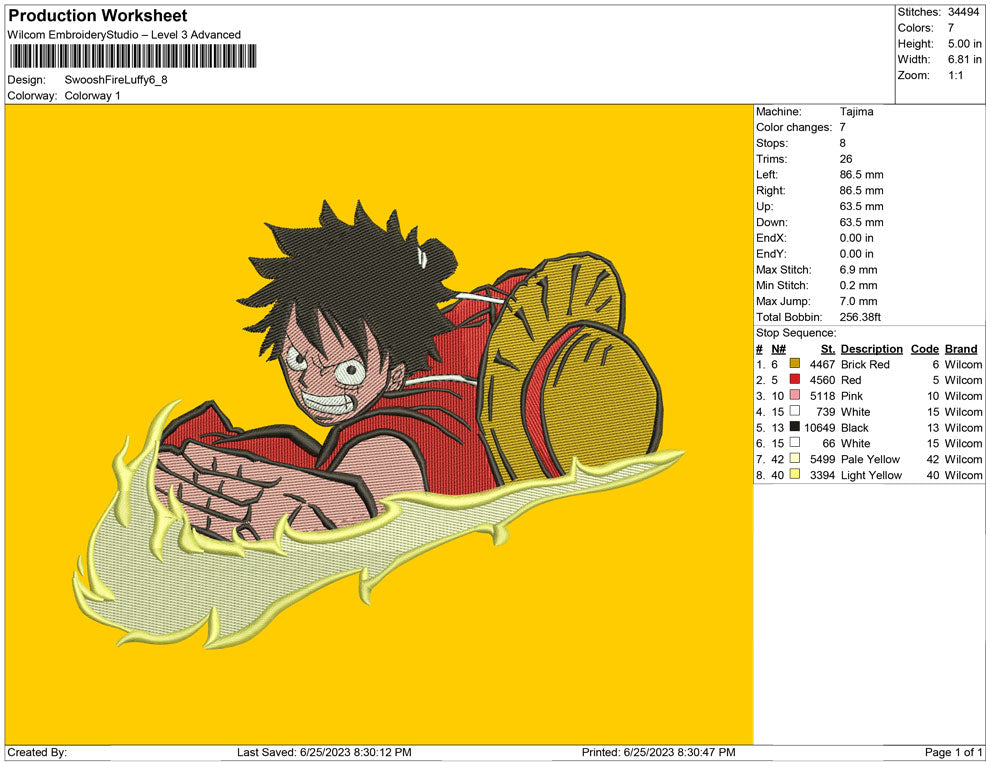Click the EndX value '0.00 in'
The height and width of the screenshot is (762, 990).
856,238
